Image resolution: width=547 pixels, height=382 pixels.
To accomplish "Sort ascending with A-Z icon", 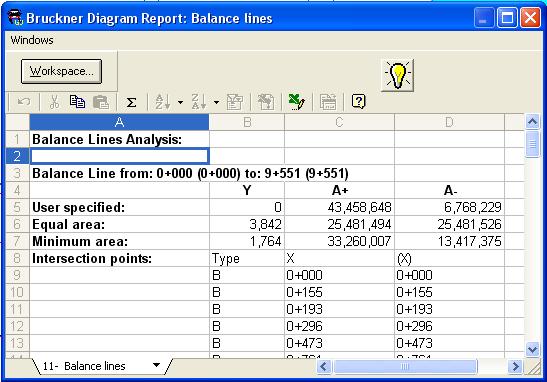I will tap(163, 102).
